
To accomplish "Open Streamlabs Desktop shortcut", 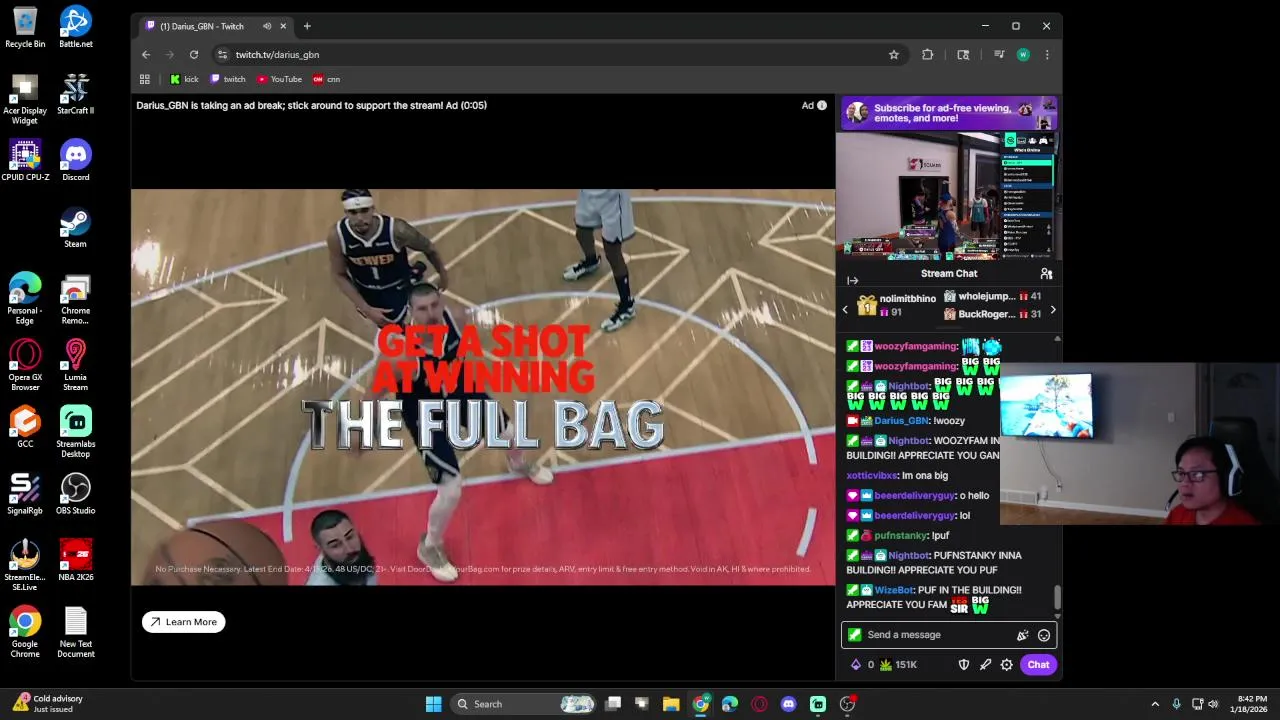I will (x=75, y=432).
